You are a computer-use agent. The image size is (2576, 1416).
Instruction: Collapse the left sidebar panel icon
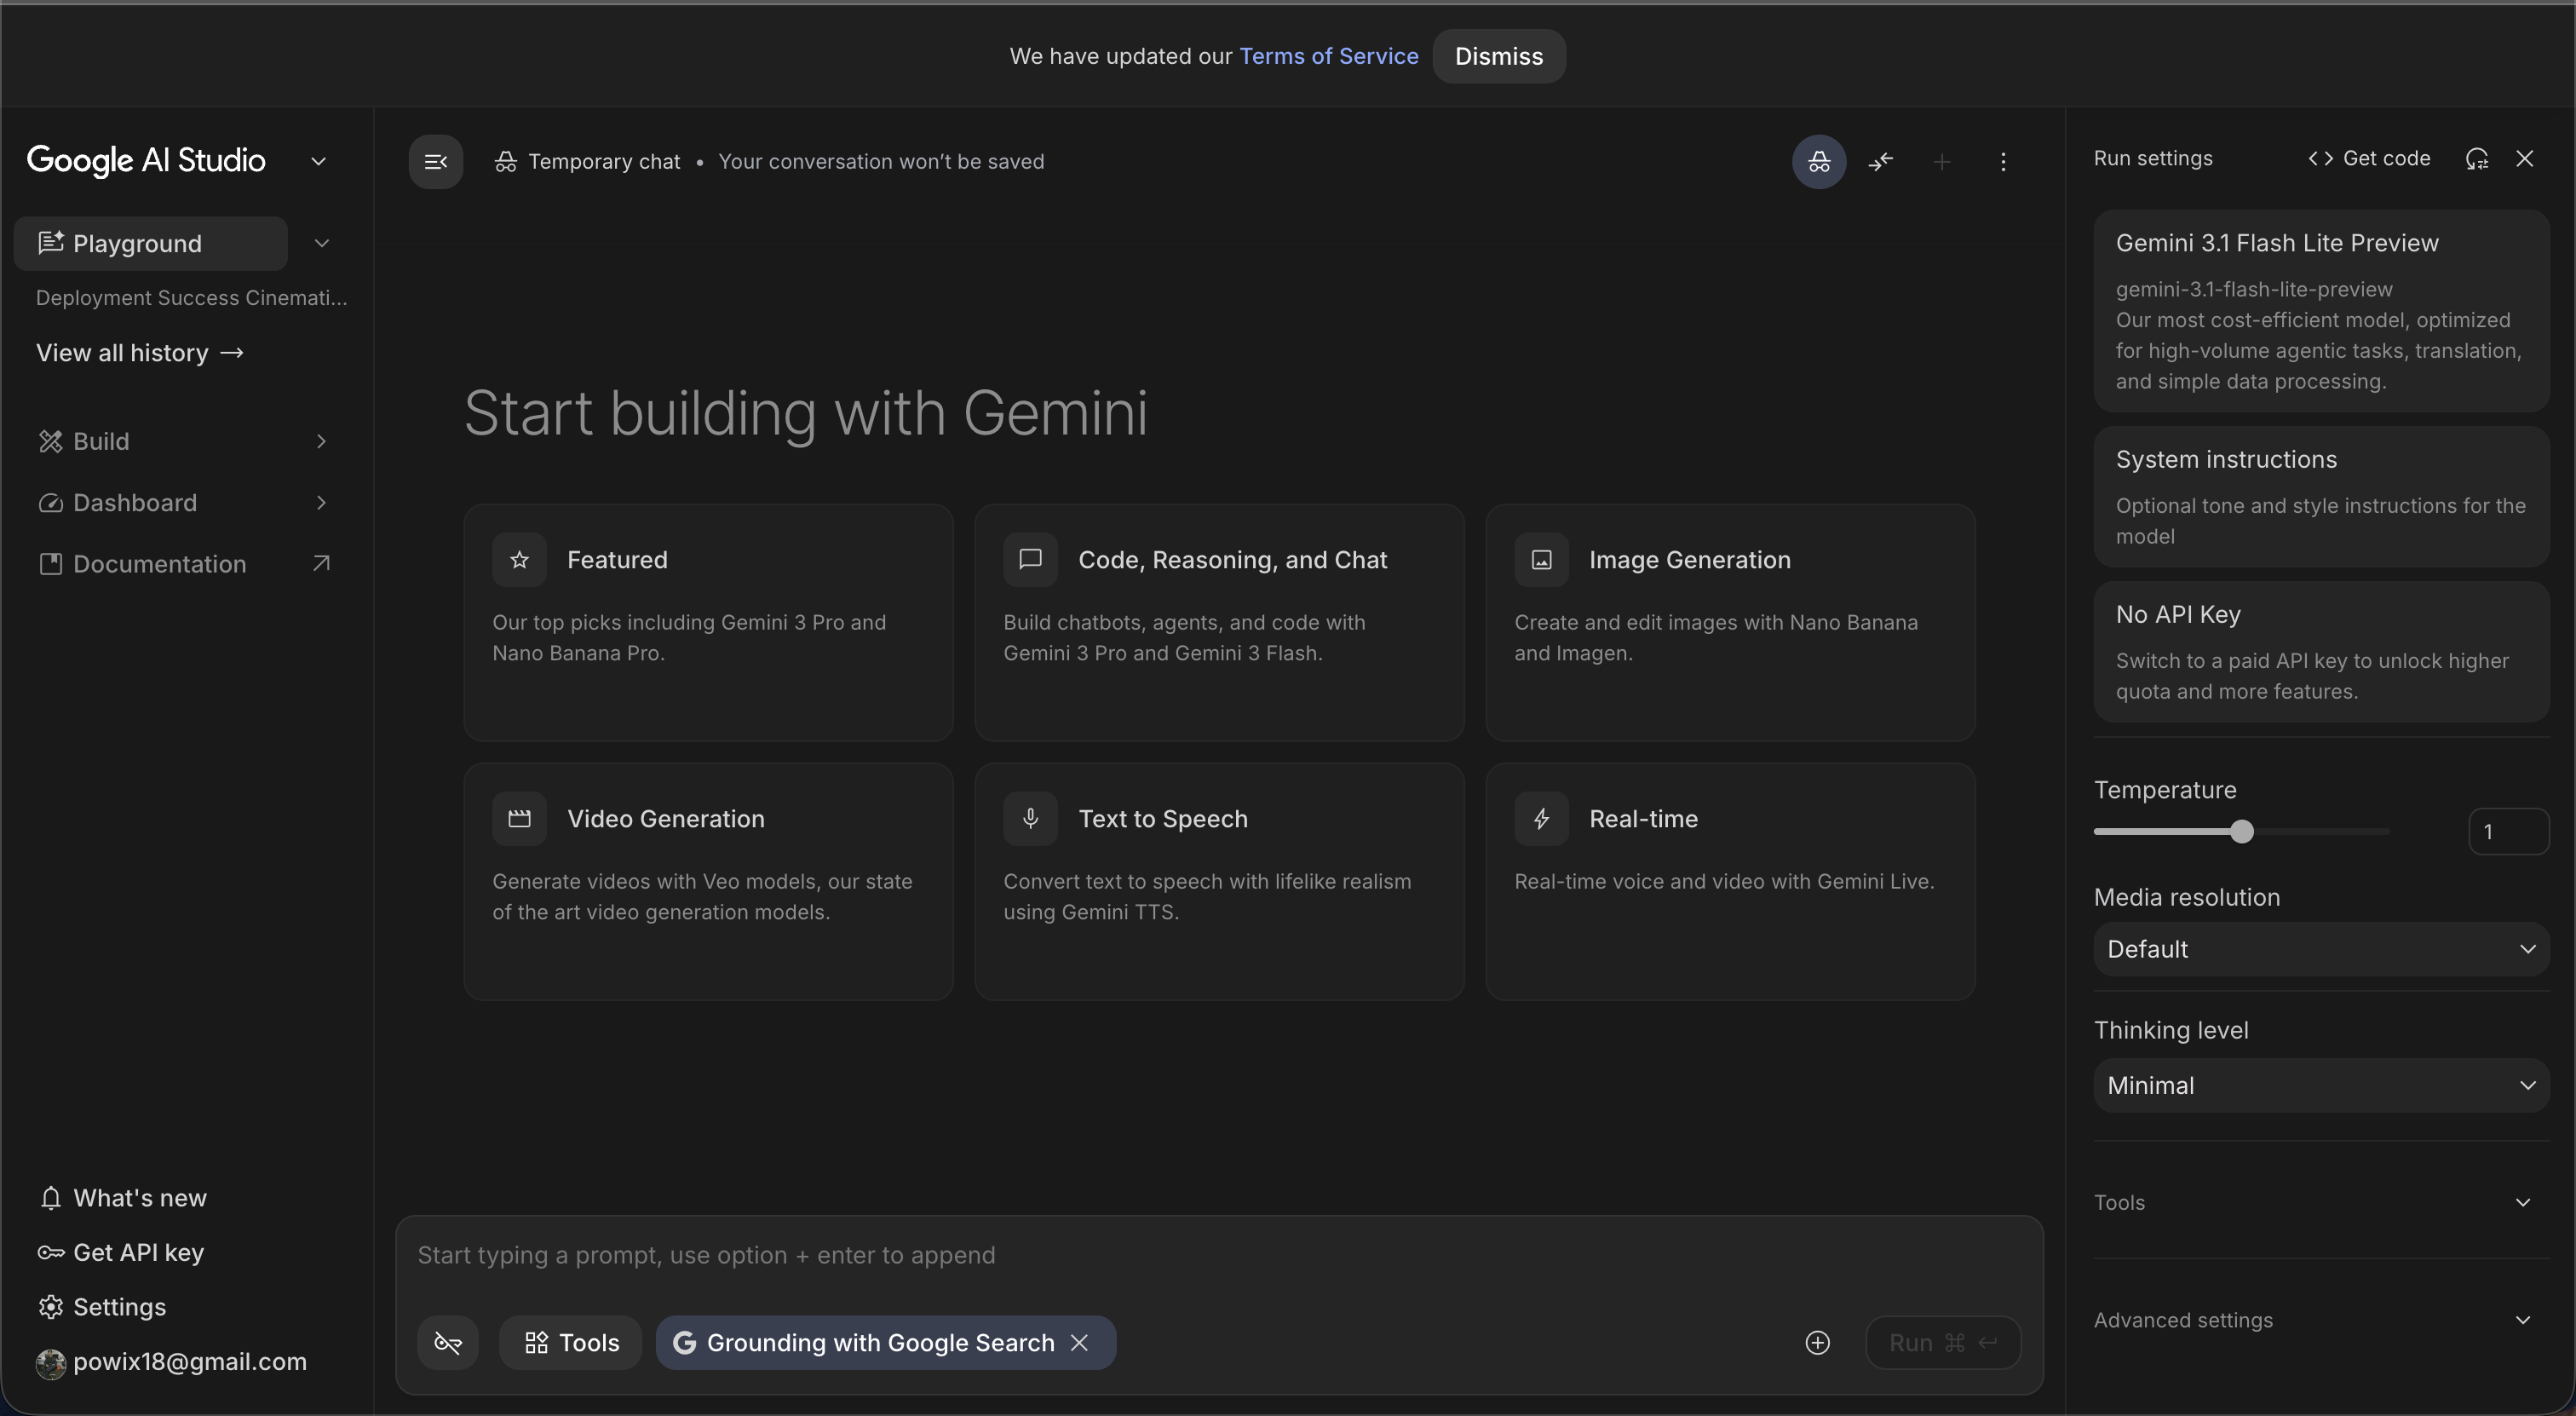(435, 161)
